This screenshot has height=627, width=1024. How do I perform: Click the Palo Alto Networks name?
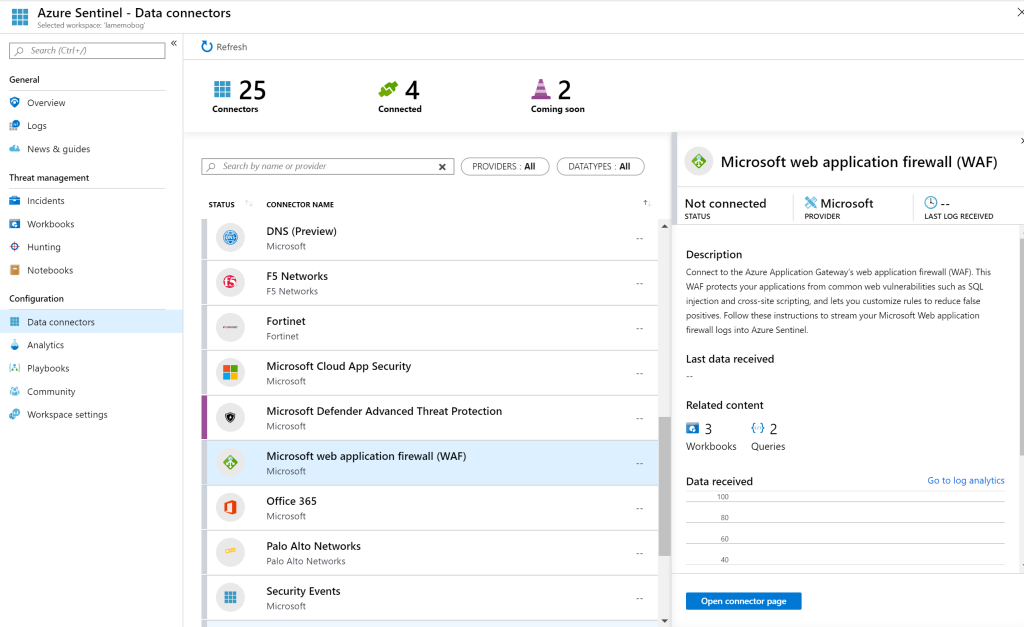[x=313, y=546]
